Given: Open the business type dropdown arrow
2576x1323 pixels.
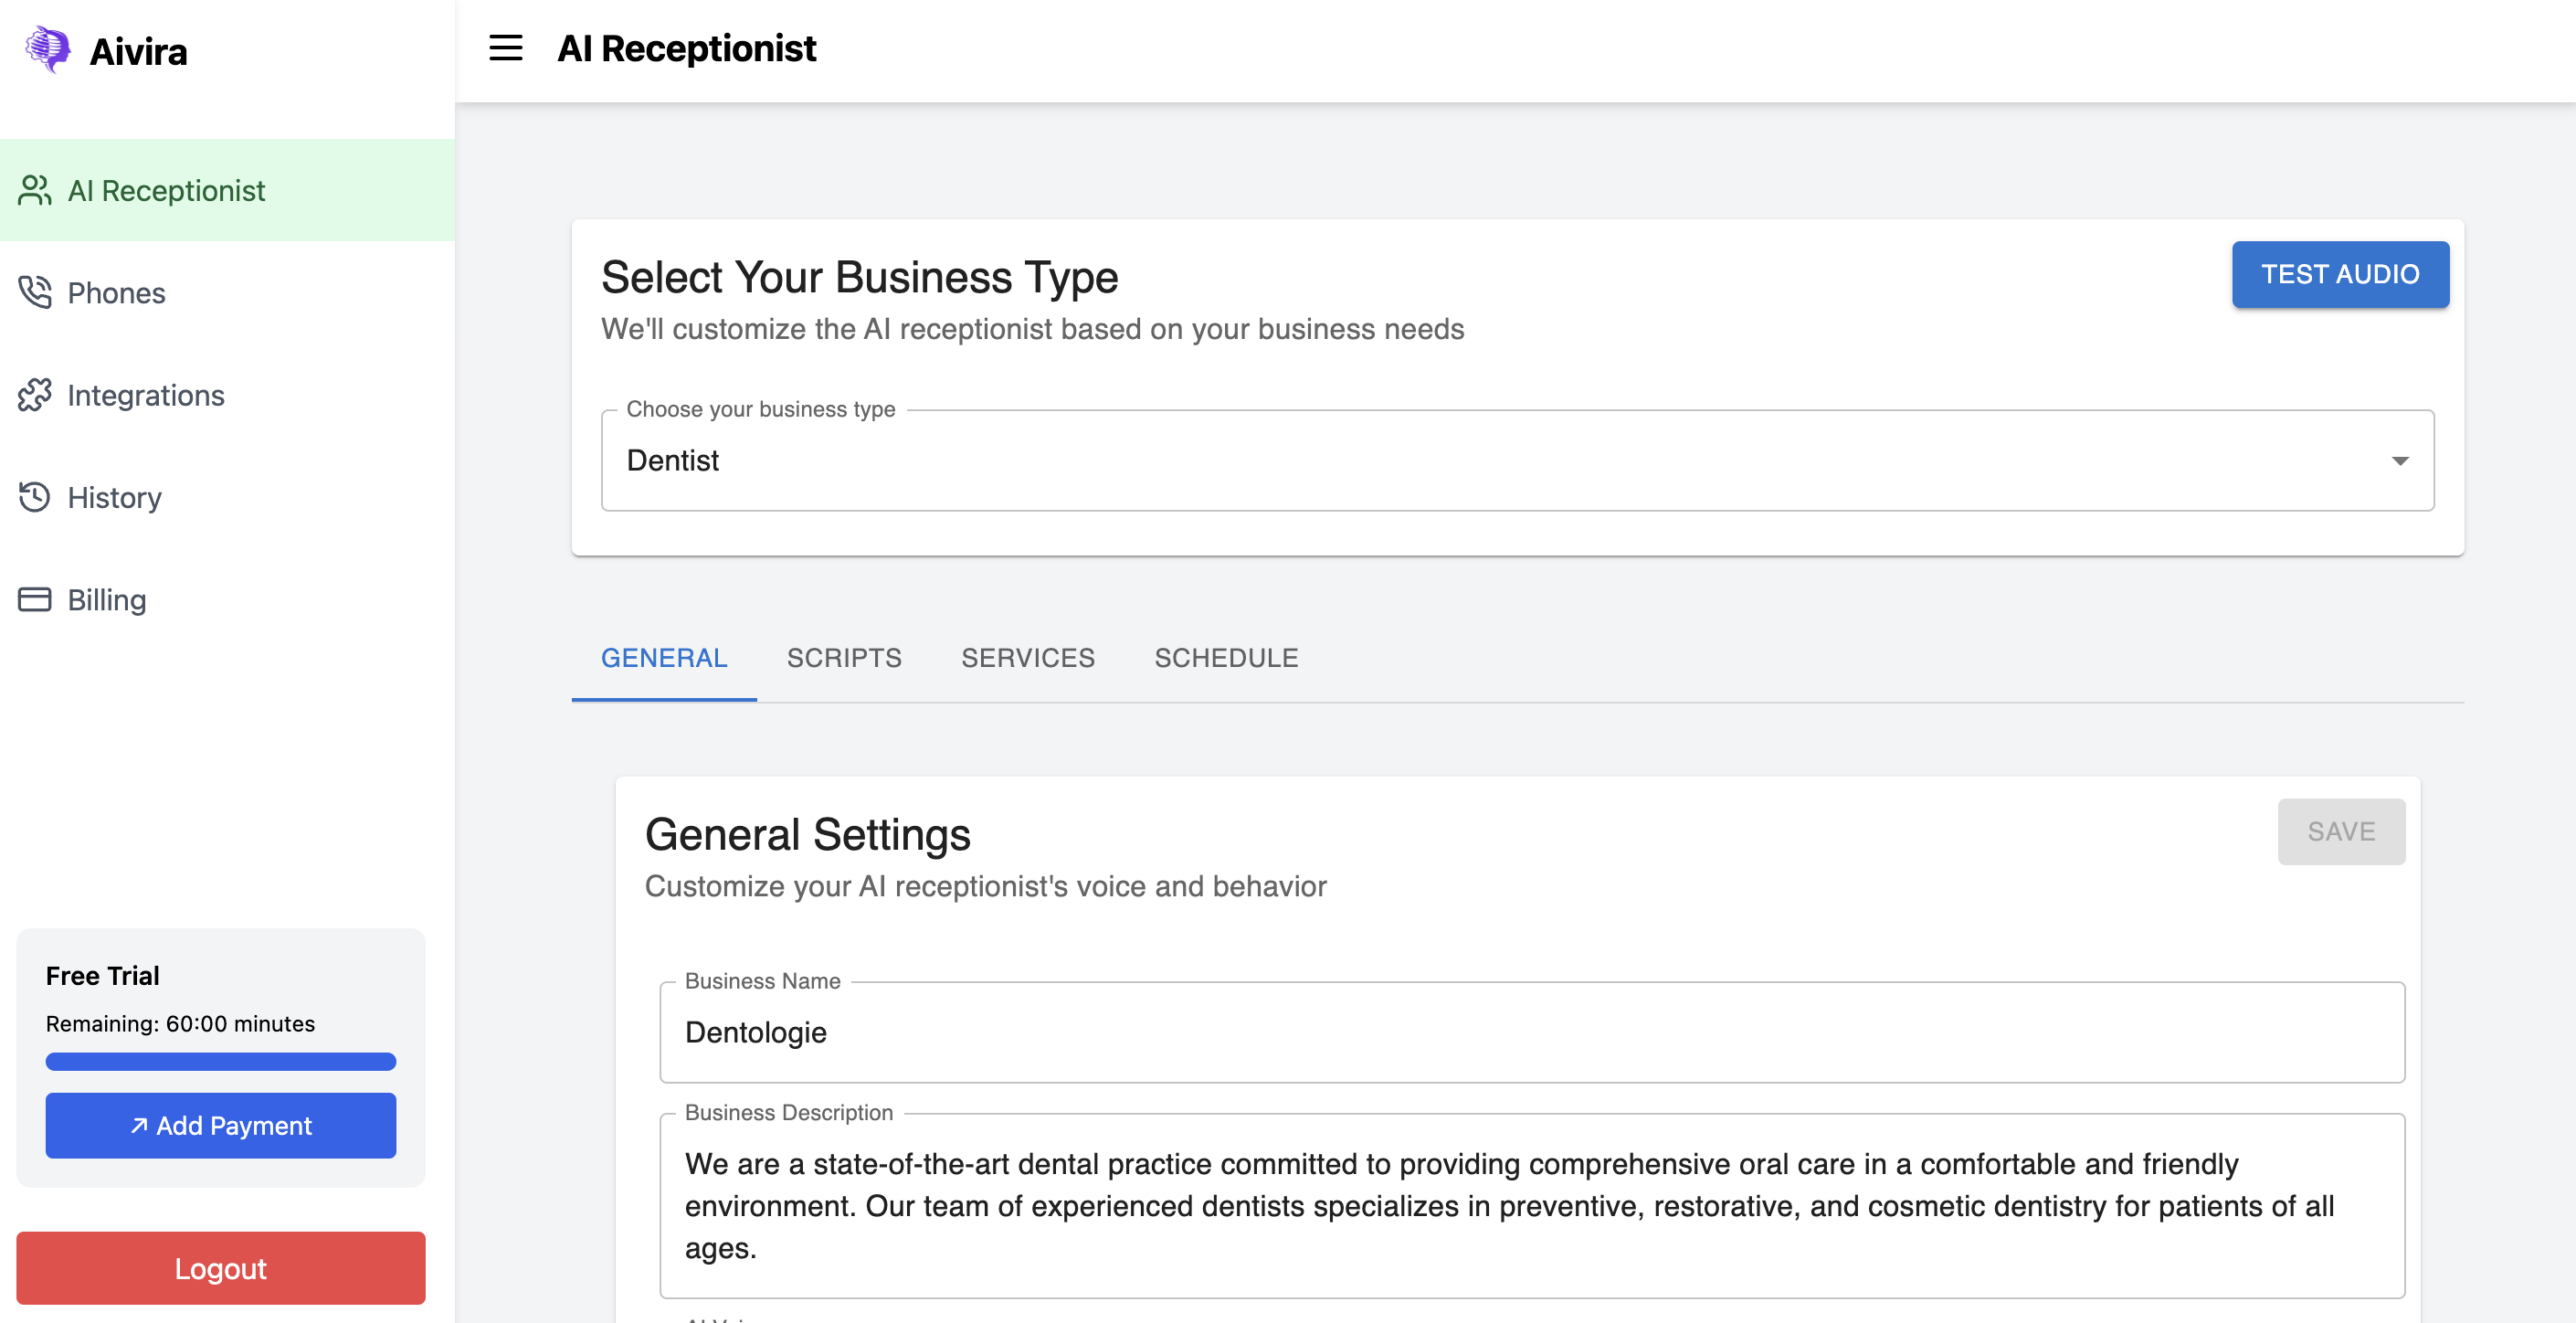Looking at the screenshot, I should pyautogui.click(x=2399, y=460).
